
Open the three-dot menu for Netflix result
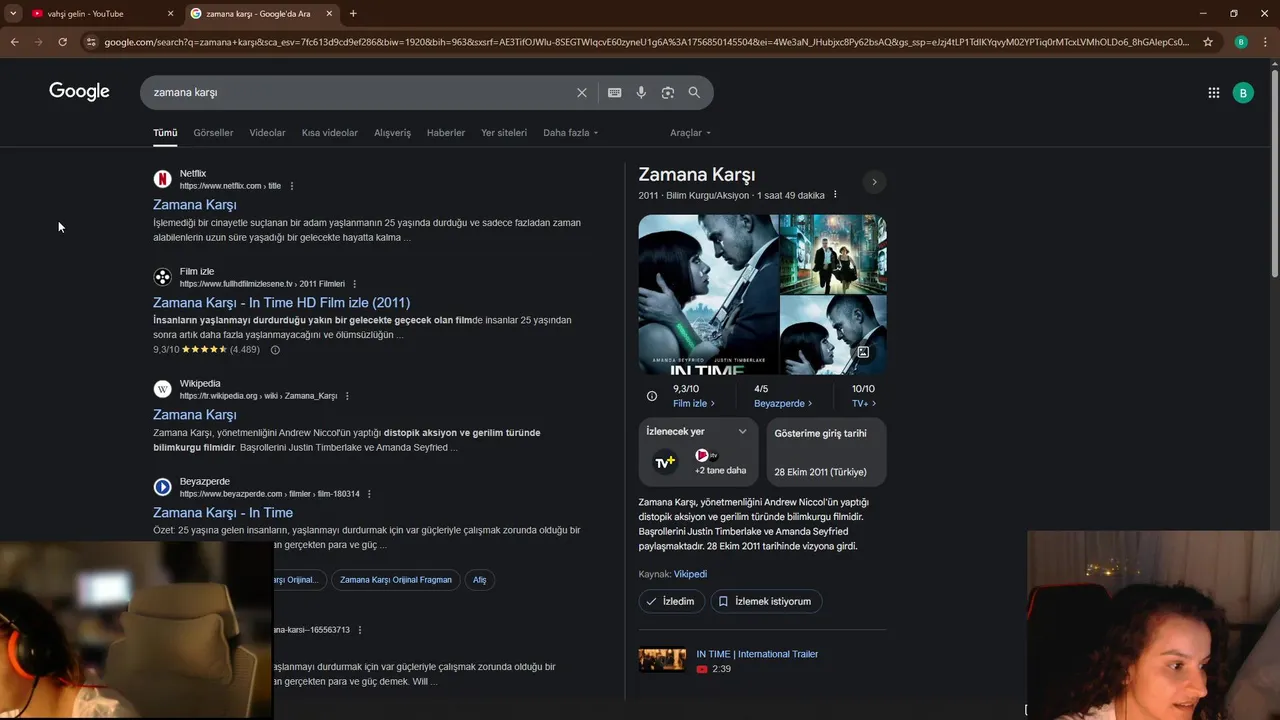tap(292, 186)
